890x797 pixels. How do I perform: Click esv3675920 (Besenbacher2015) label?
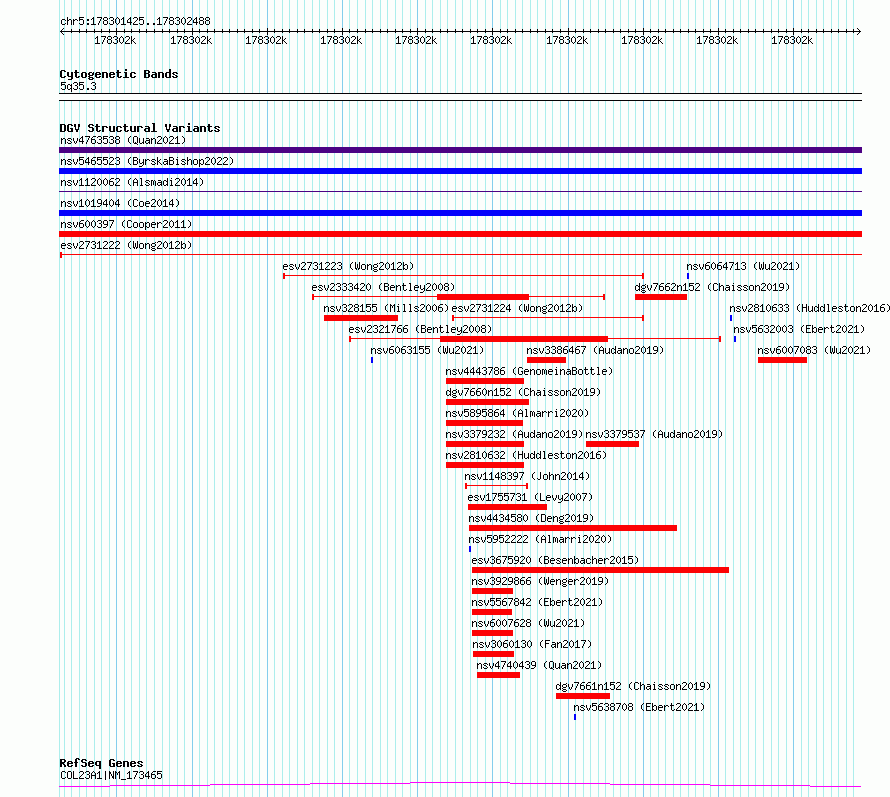[x=555, y=560]
